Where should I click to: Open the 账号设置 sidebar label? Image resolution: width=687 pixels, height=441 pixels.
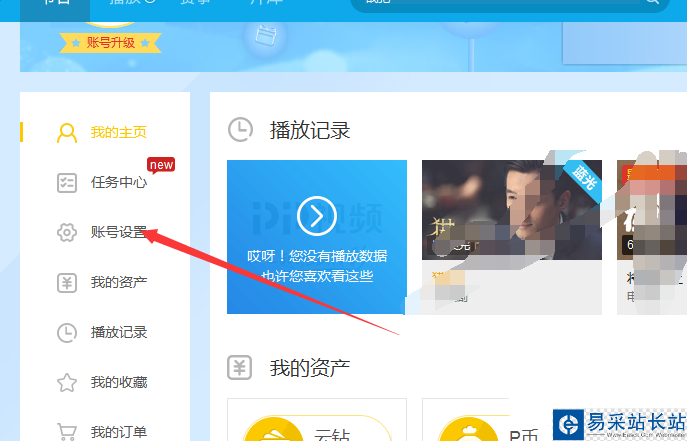(119, 232)
